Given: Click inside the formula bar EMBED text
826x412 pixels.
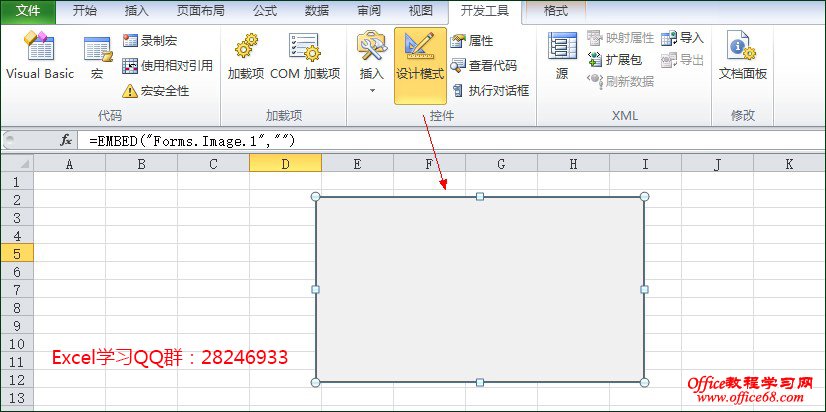Looking at the screenshot, I should (x=192, y=141).
